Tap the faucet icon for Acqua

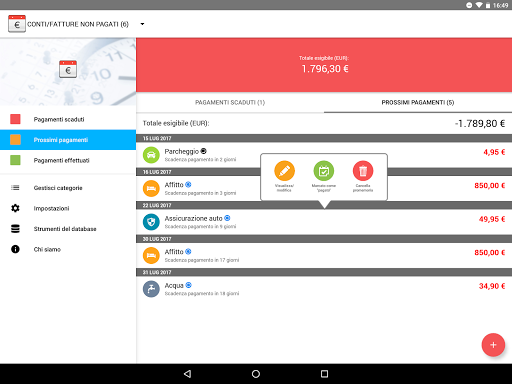(151, 289)
